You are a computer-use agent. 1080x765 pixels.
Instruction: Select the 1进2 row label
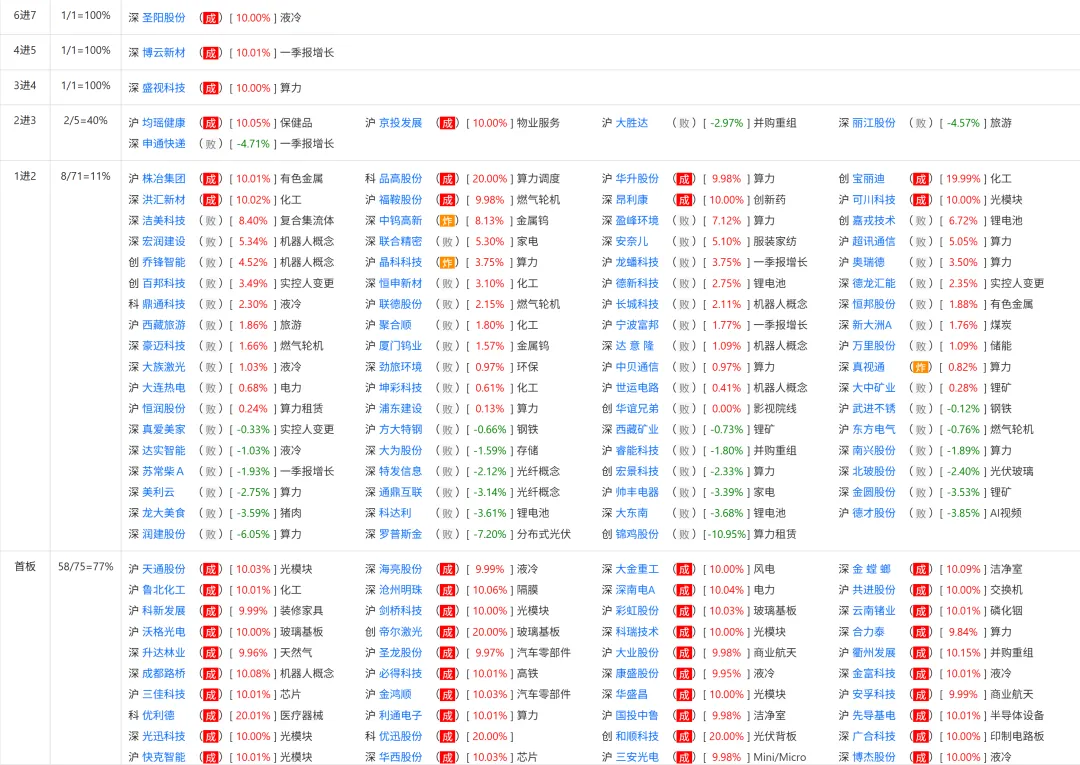pyautogui.click(x=25, y=176)
